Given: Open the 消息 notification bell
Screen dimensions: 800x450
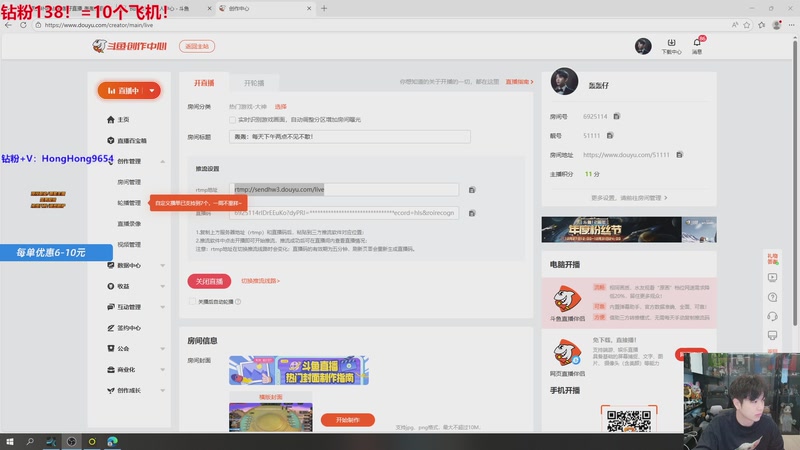Looking at the screenshot, I should (x=697, y=45).
